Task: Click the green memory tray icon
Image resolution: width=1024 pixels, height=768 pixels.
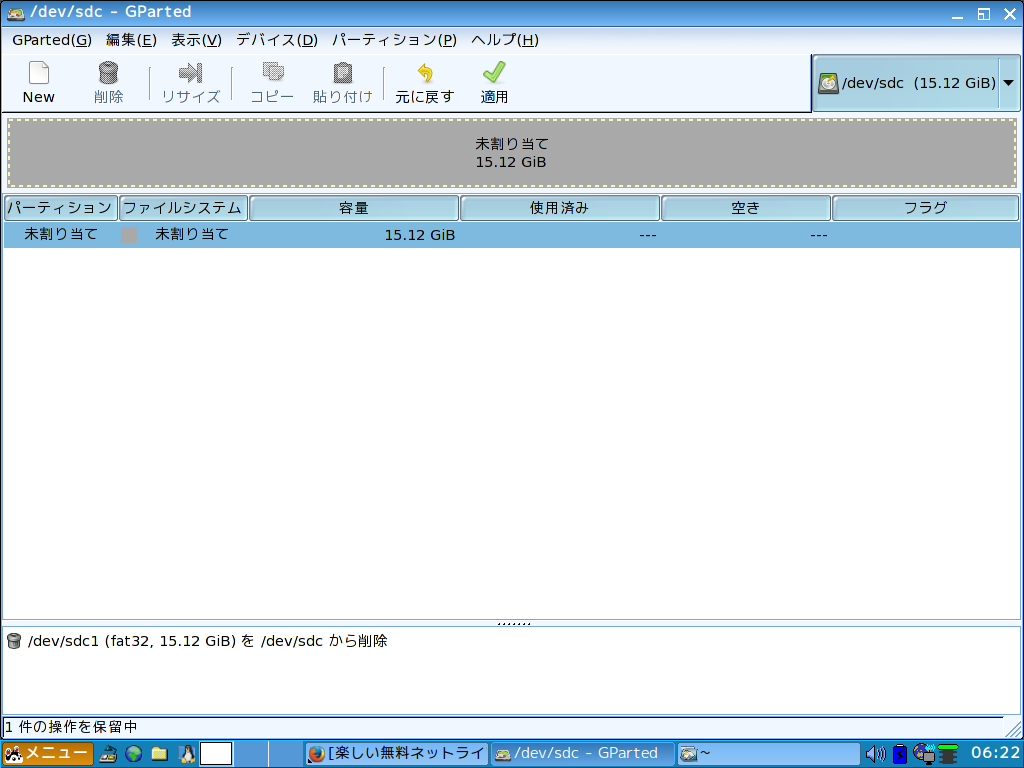Action: [948, 754]
